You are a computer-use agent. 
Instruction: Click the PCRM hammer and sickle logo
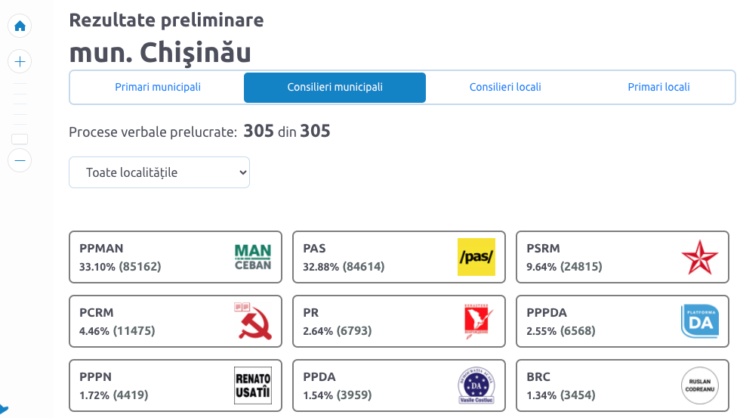252,321
